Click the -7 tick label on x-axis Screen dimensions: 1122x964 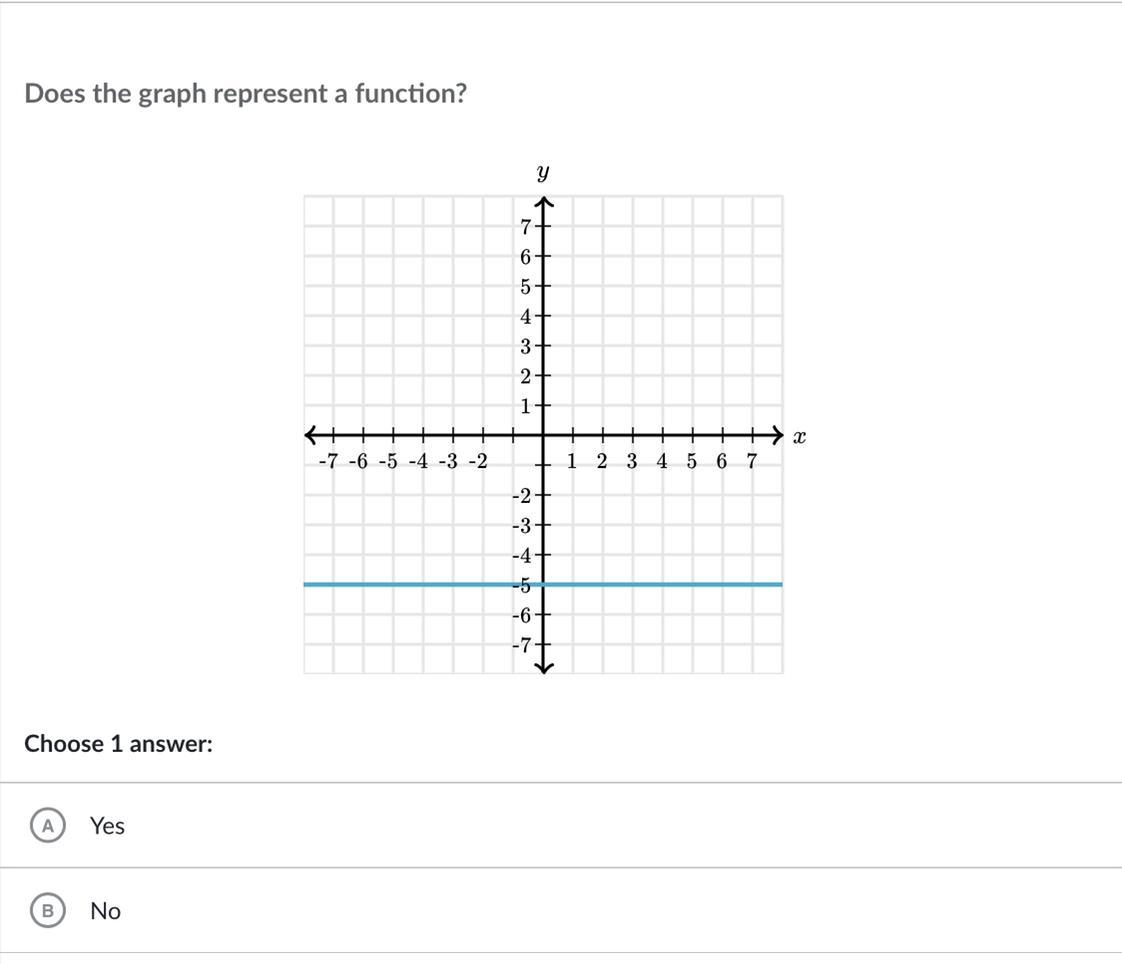[328, 462]
